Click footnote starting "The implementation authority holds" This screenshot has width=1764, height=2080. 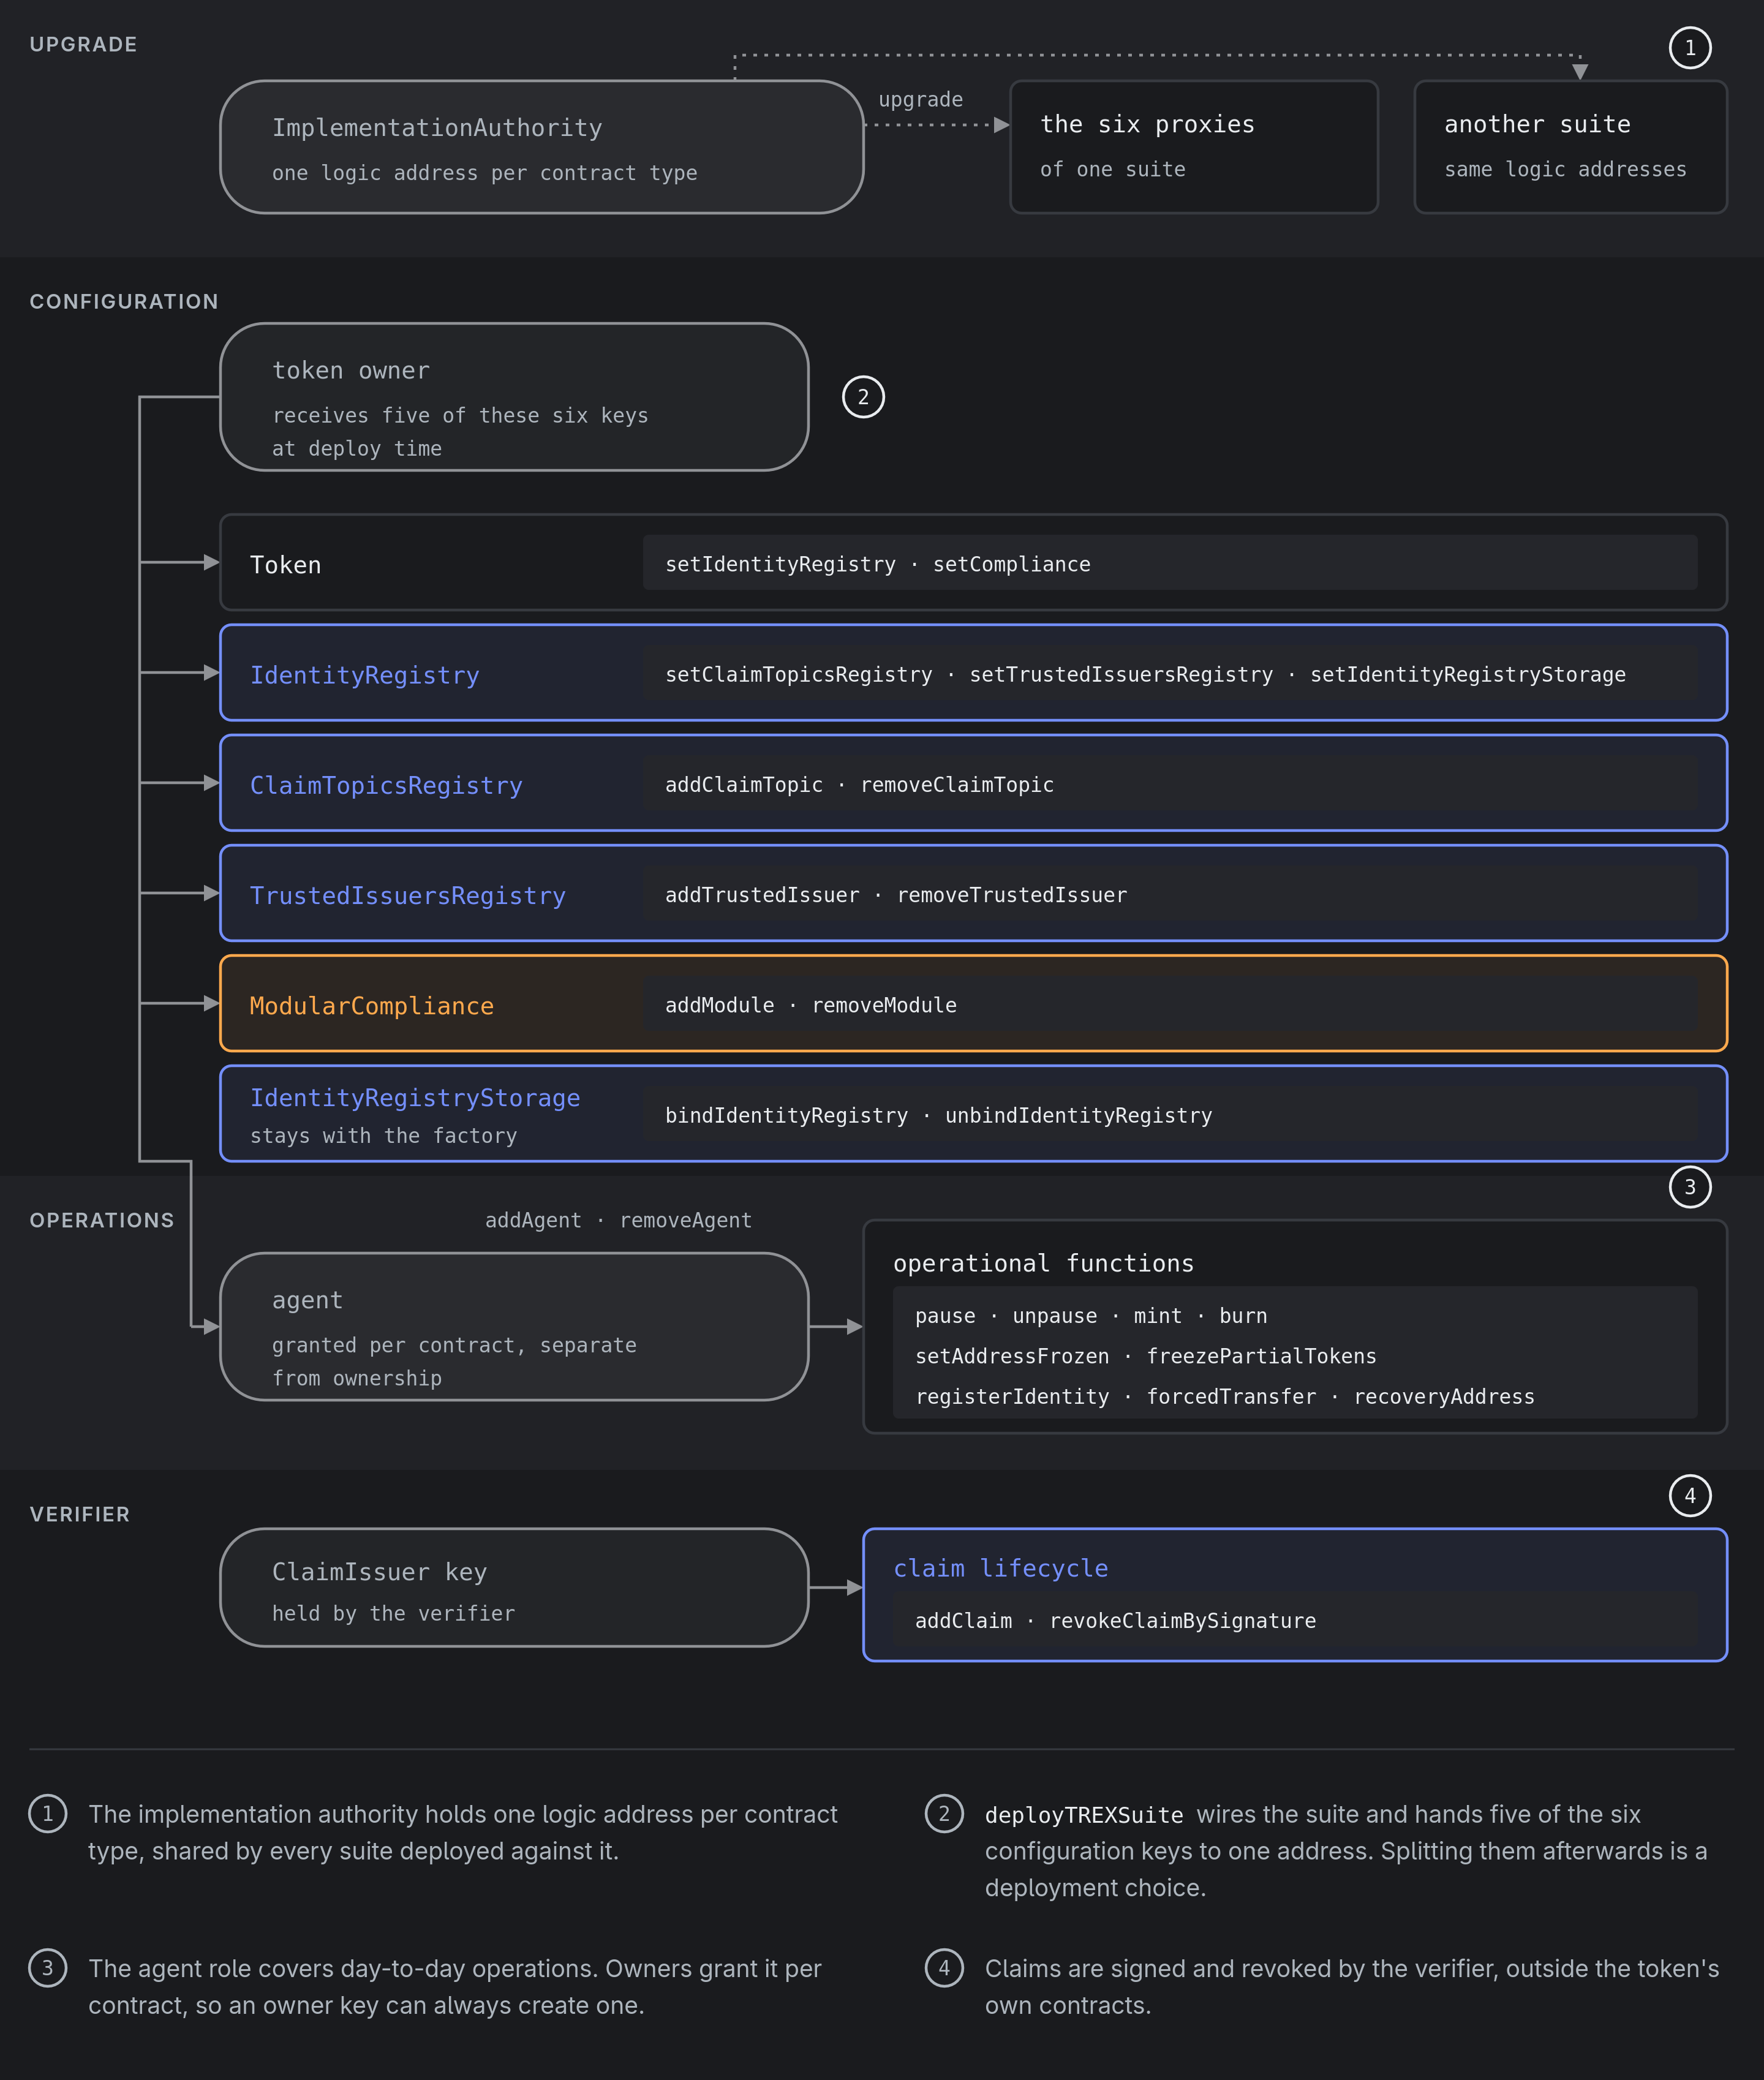click(x=463, y=1832)
